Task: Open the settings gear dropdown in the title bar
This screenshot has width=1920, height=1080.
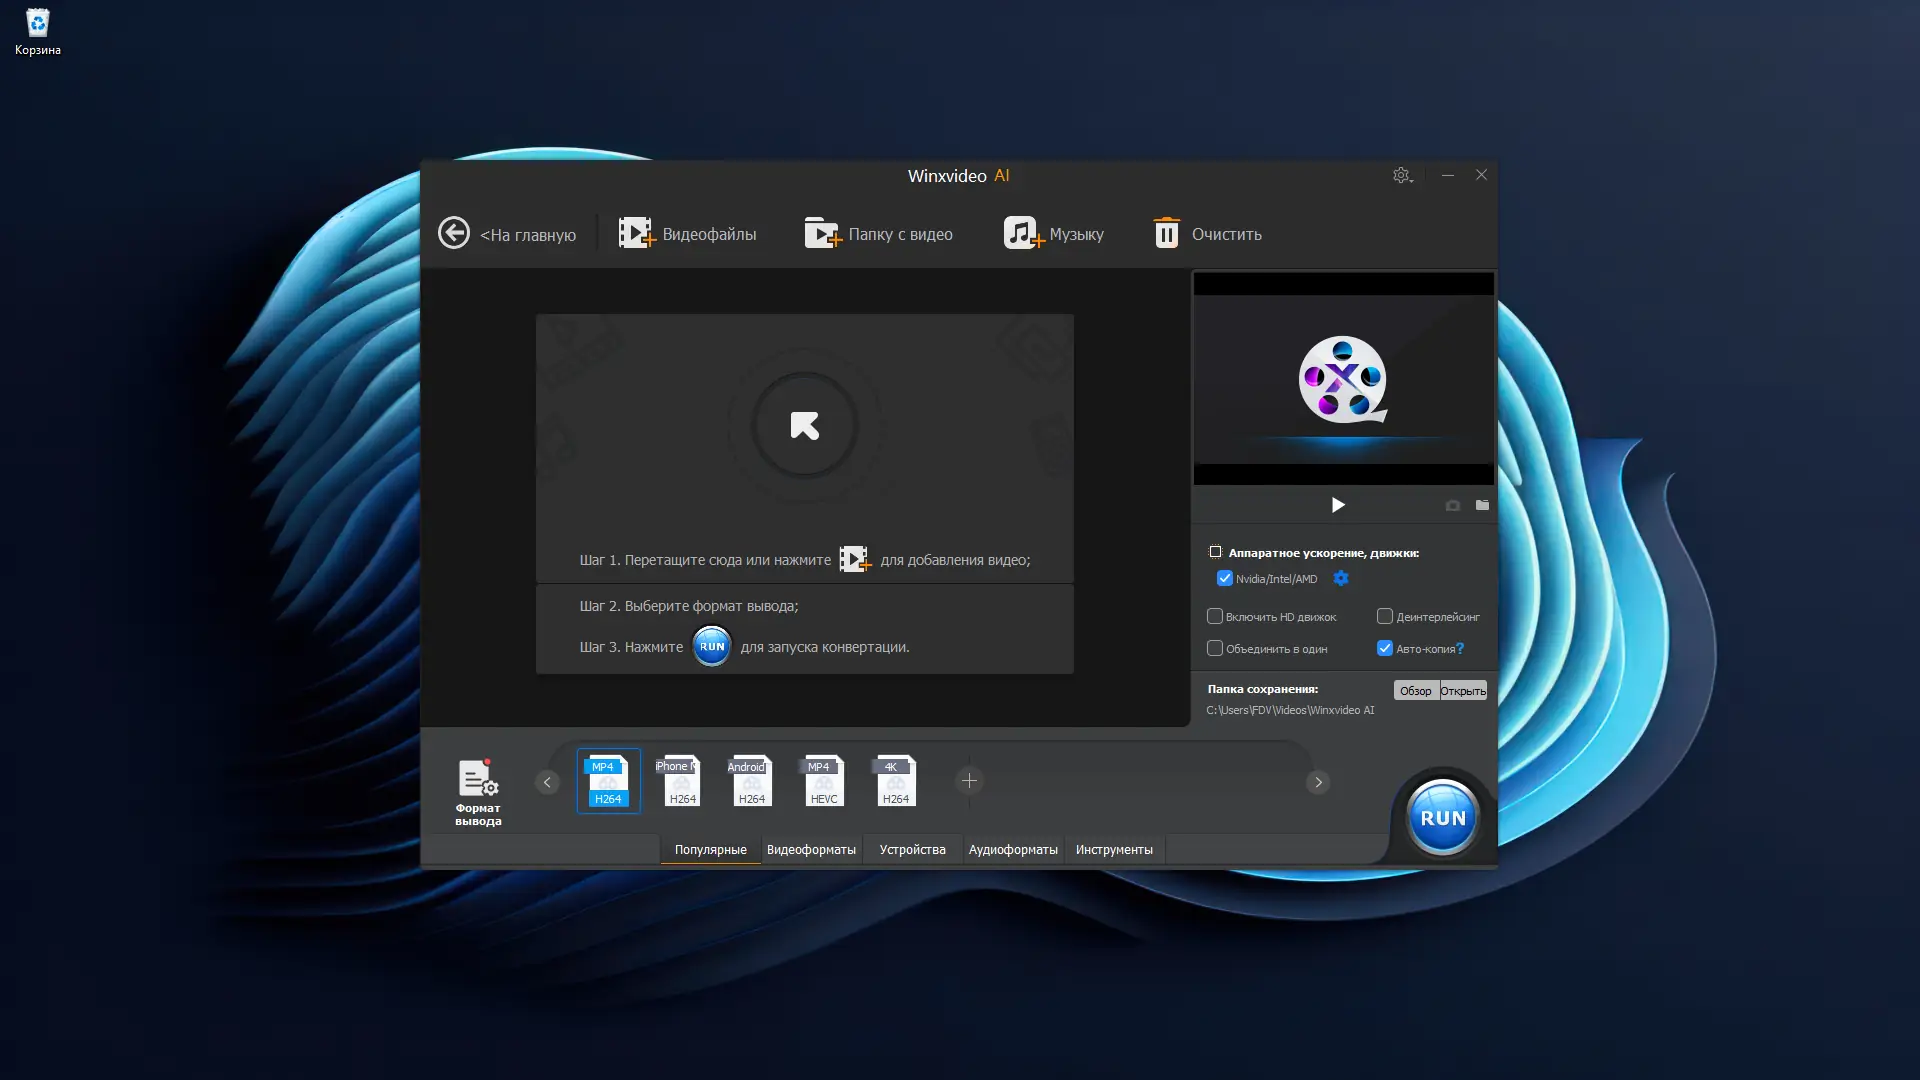Action: 1402,176
